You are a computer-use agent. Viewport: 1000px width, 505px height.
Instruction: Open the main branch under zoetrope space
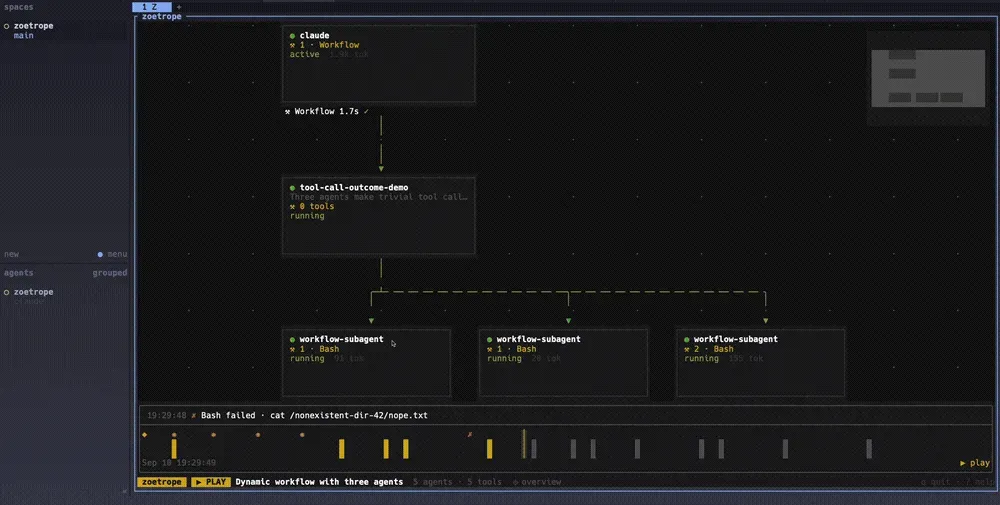coord(24,36)
